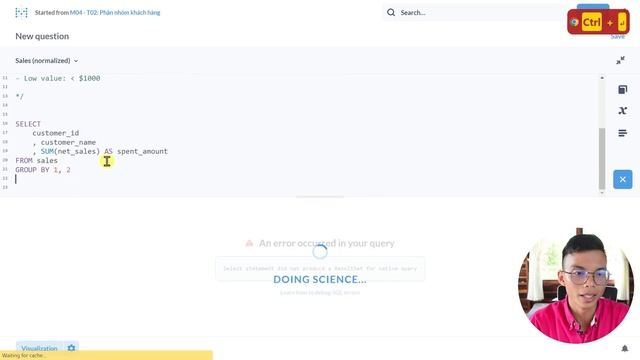Click the 'New question' title
Viewport: 640px width, 360px height.
[42, 36]
